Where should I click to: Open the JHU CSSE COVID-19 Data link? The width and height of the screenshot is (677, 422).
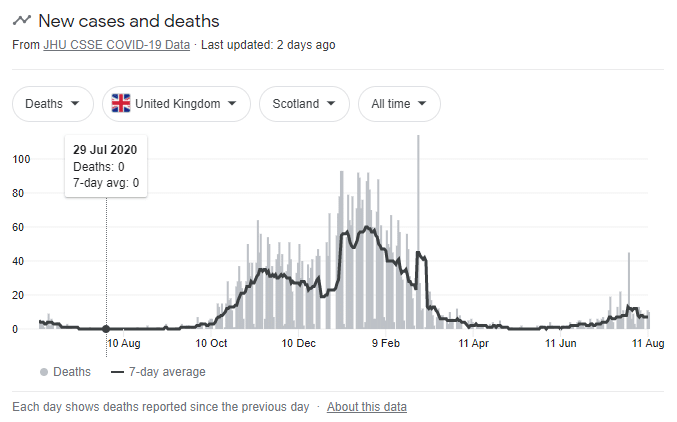tap(117, 45)
